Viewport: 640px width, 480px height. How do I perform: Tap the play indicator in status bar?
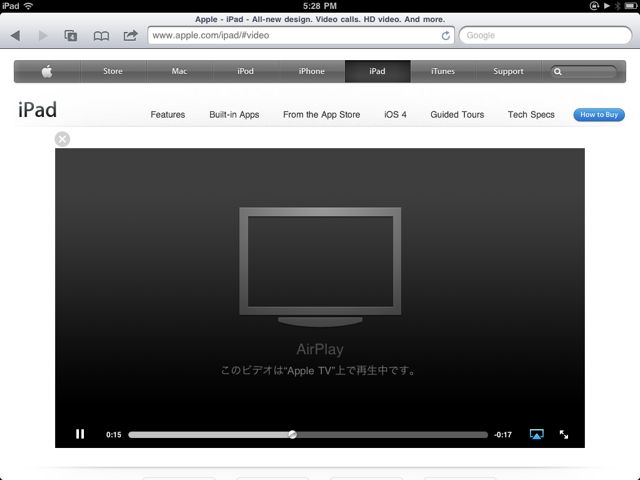(x=607, y=6)
